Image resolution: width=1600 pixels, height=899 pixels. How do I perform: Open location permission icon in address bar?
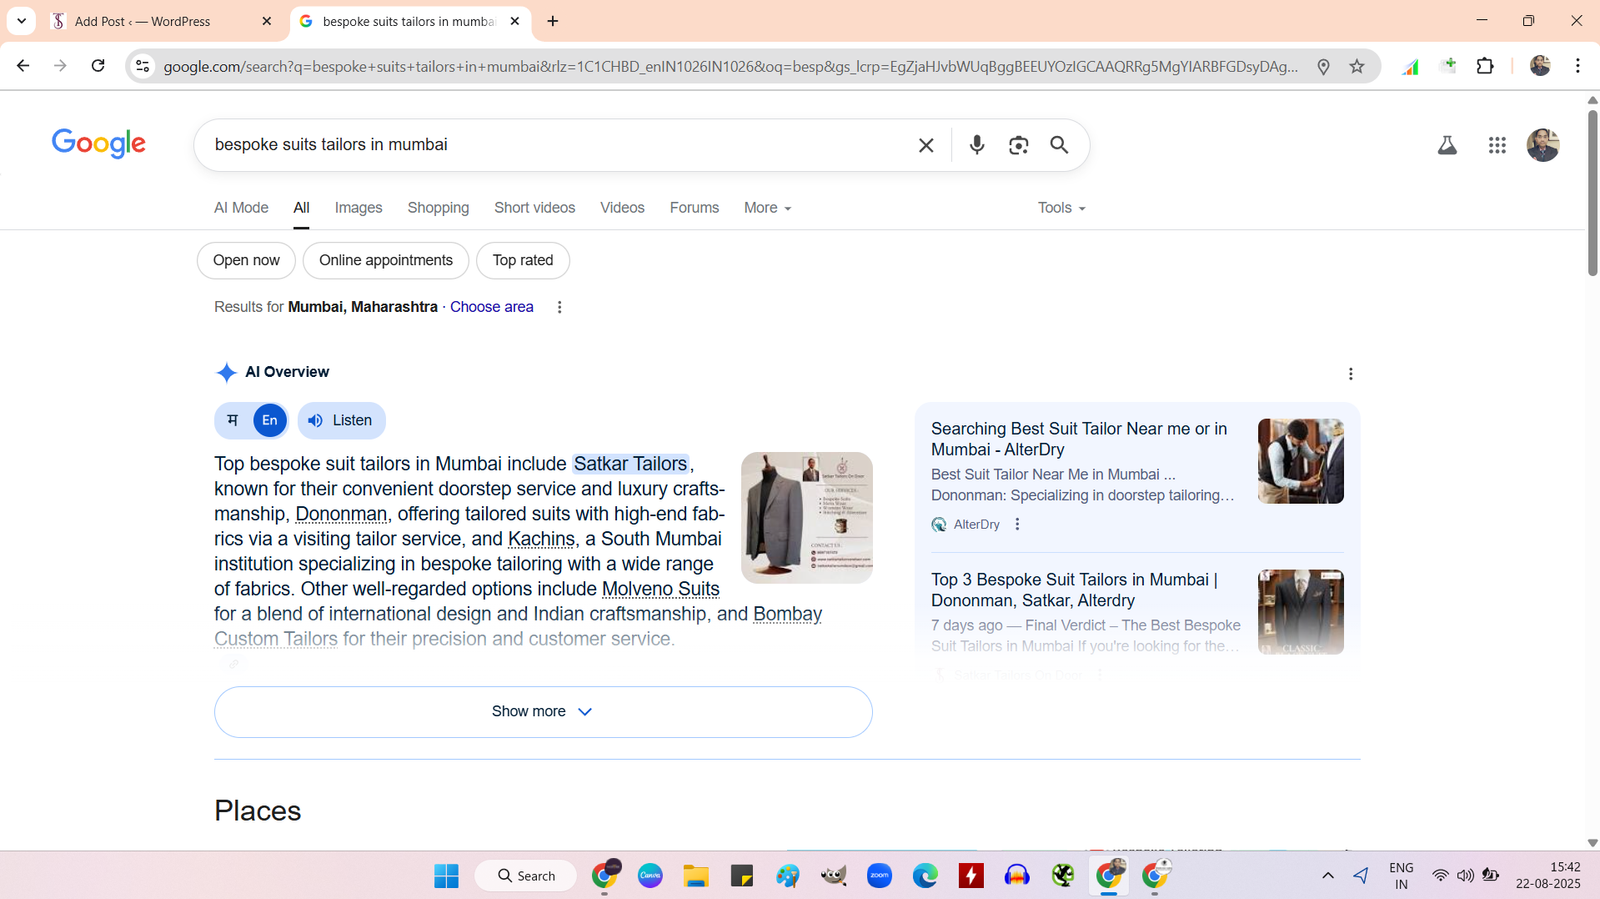(1323, 66)
